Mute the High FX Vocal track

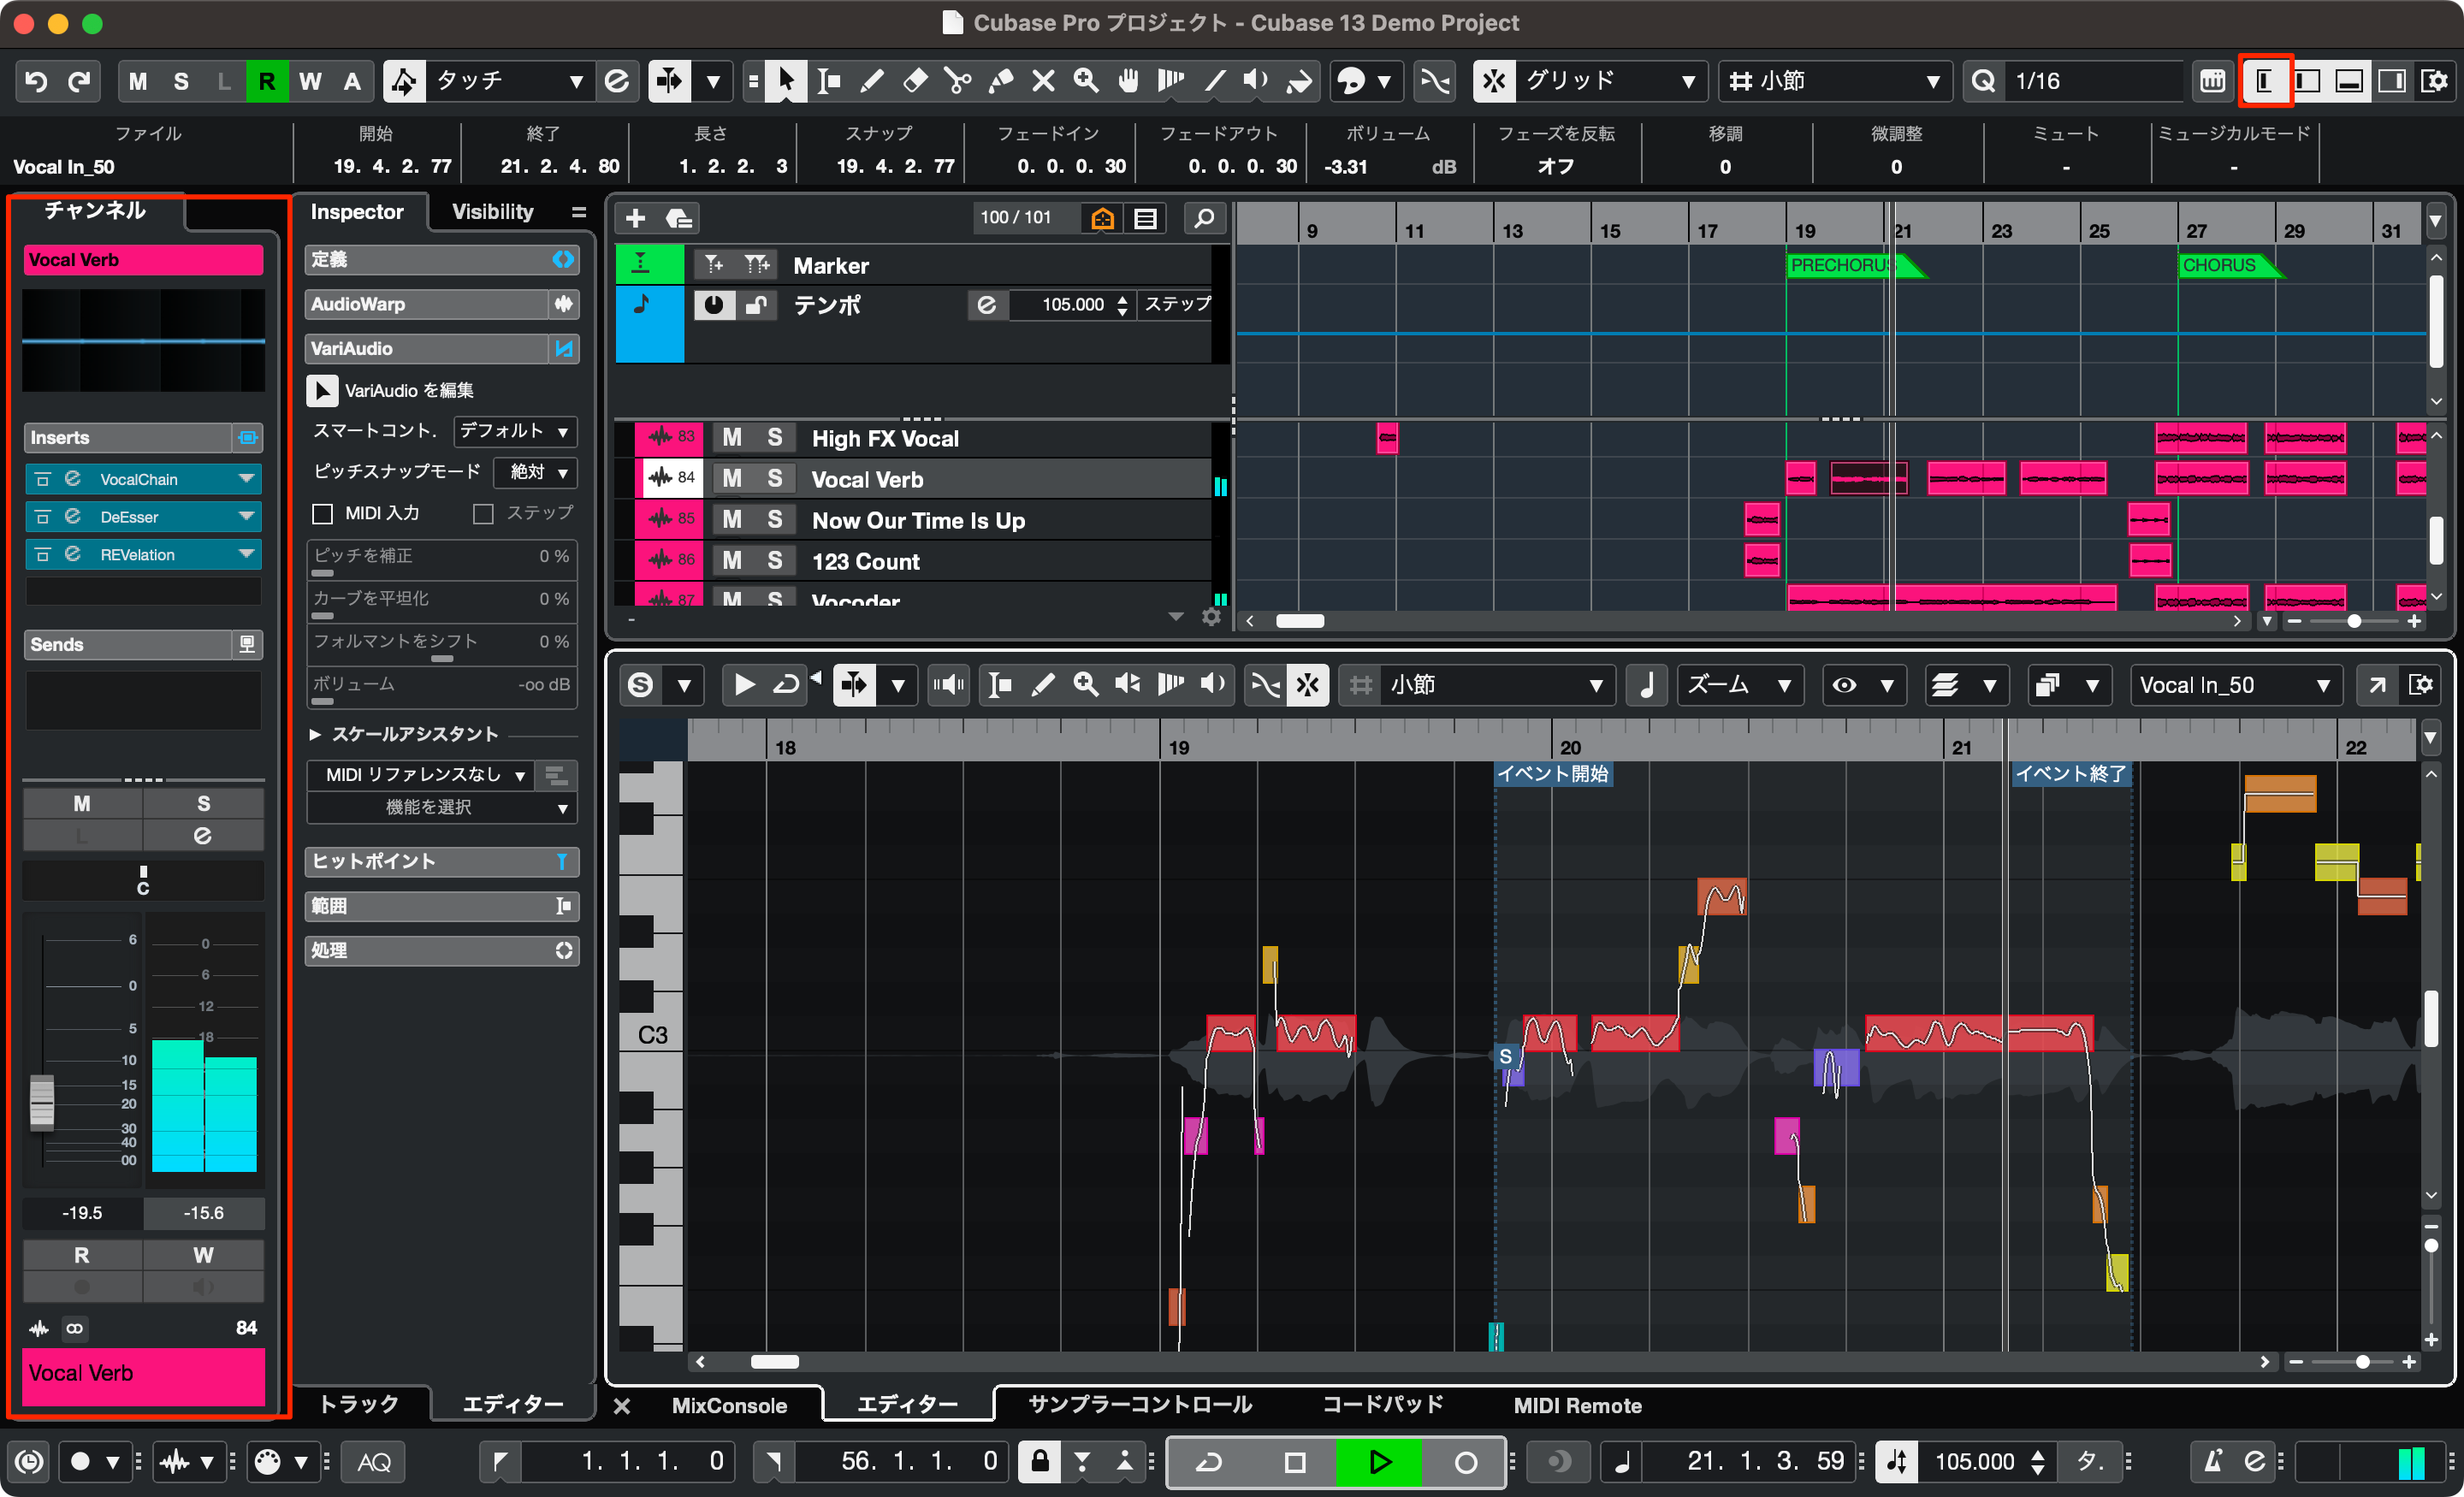pos(732,438)
